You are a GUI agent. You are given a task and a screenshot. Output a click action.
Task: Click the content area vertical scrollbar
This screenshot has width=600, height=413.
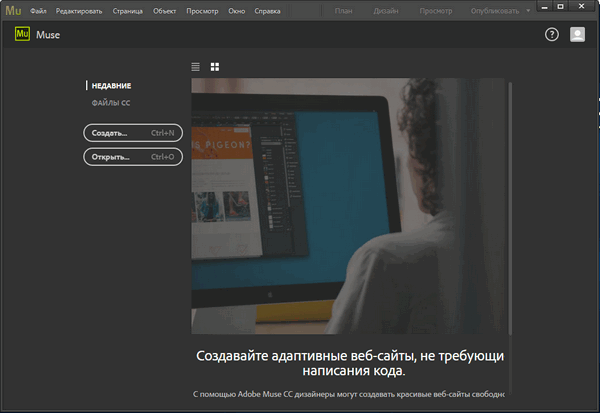pyautogui.click(x=510, y=209)
